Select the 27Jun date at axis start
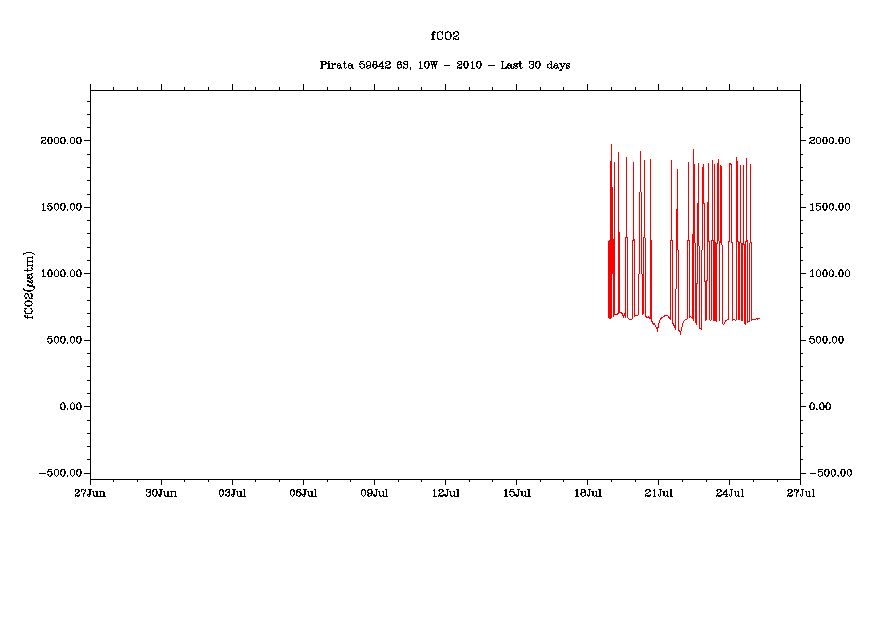 (x=90, y=493)
